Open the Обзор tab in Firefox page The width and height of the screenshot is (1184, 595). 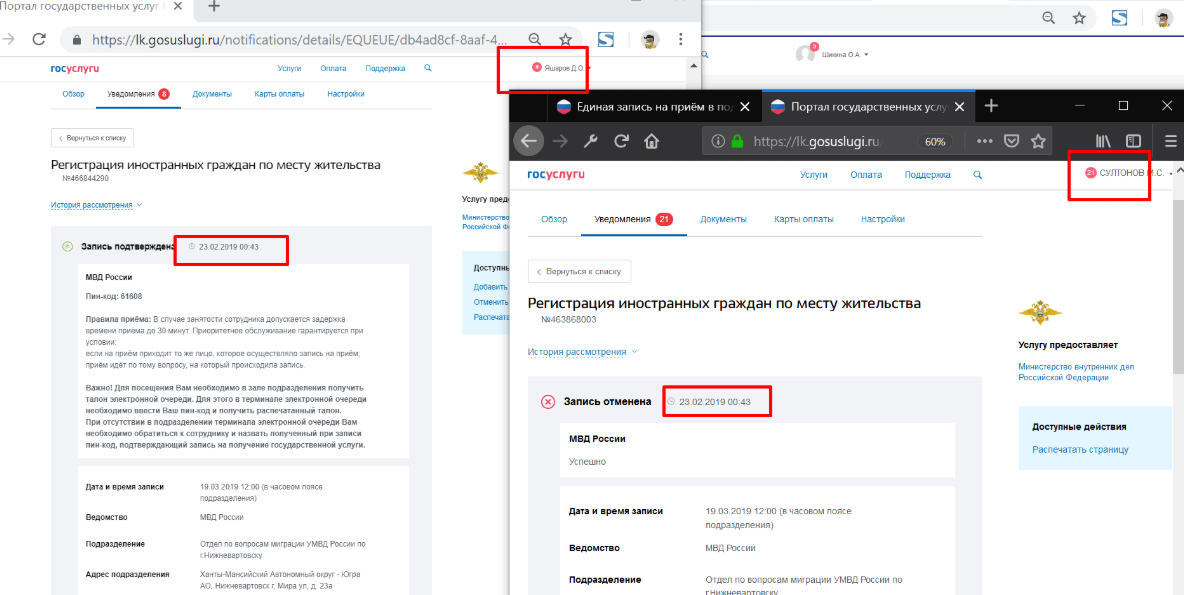pyautogui.click(x=553, y=219)
